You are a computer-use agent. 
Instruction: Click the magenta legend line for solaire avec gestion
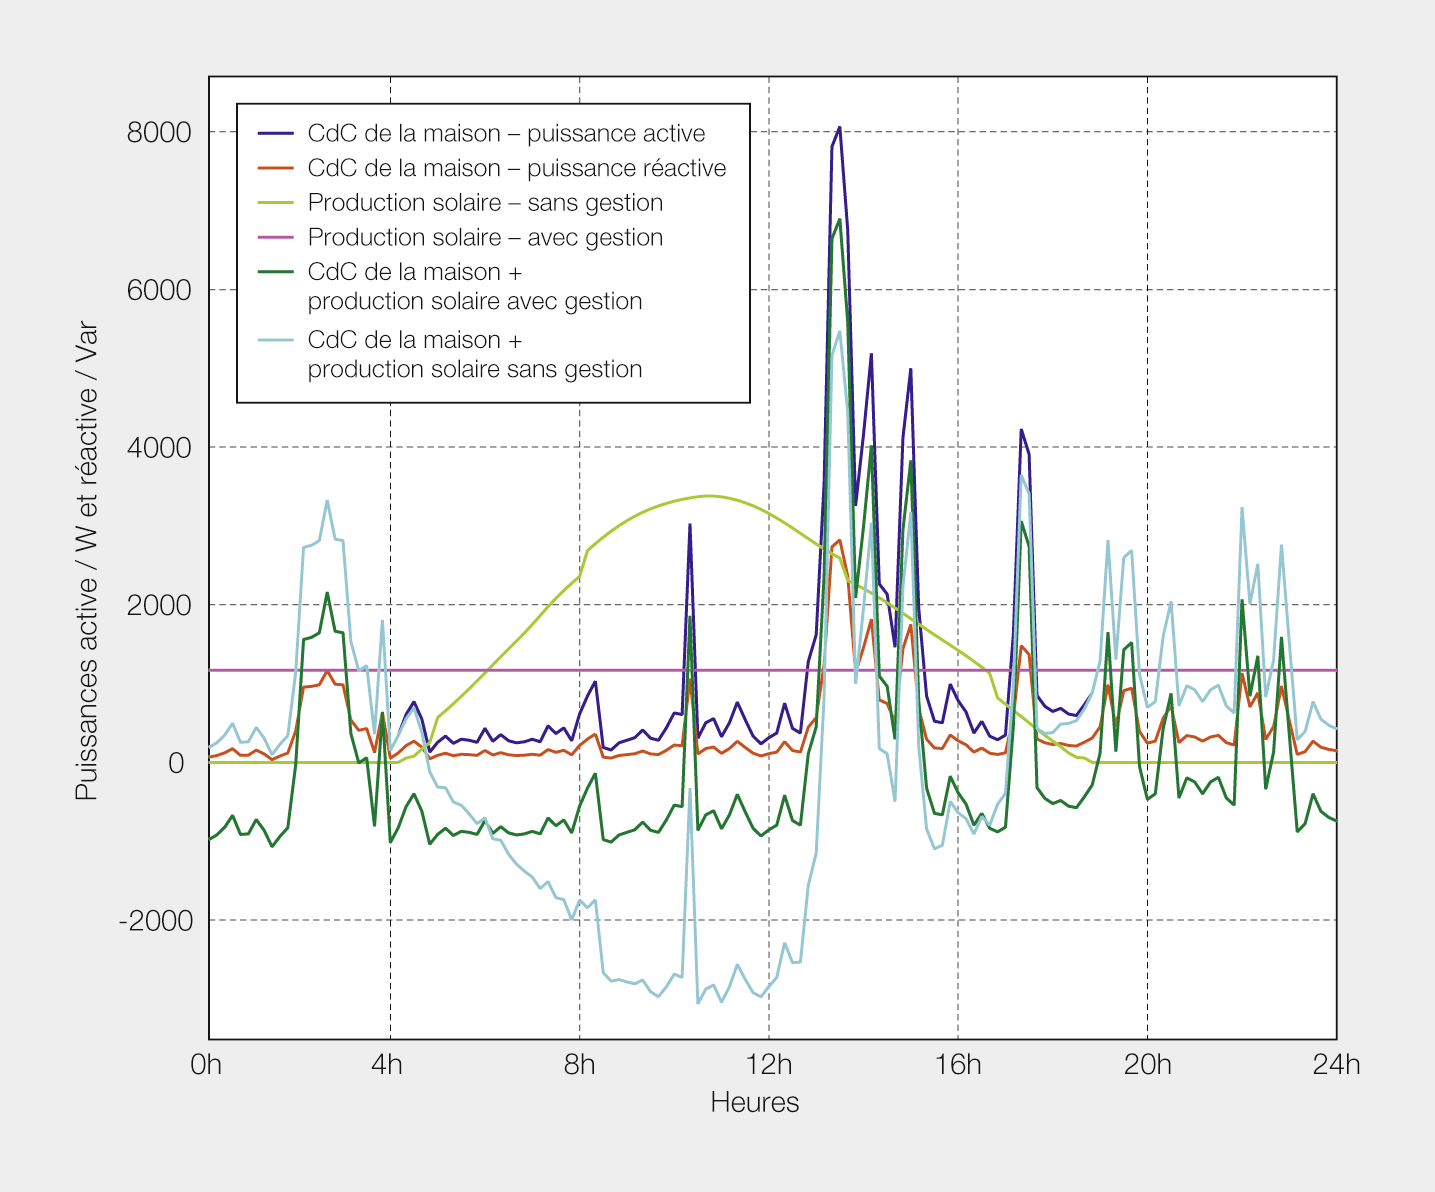coord(275,238)
